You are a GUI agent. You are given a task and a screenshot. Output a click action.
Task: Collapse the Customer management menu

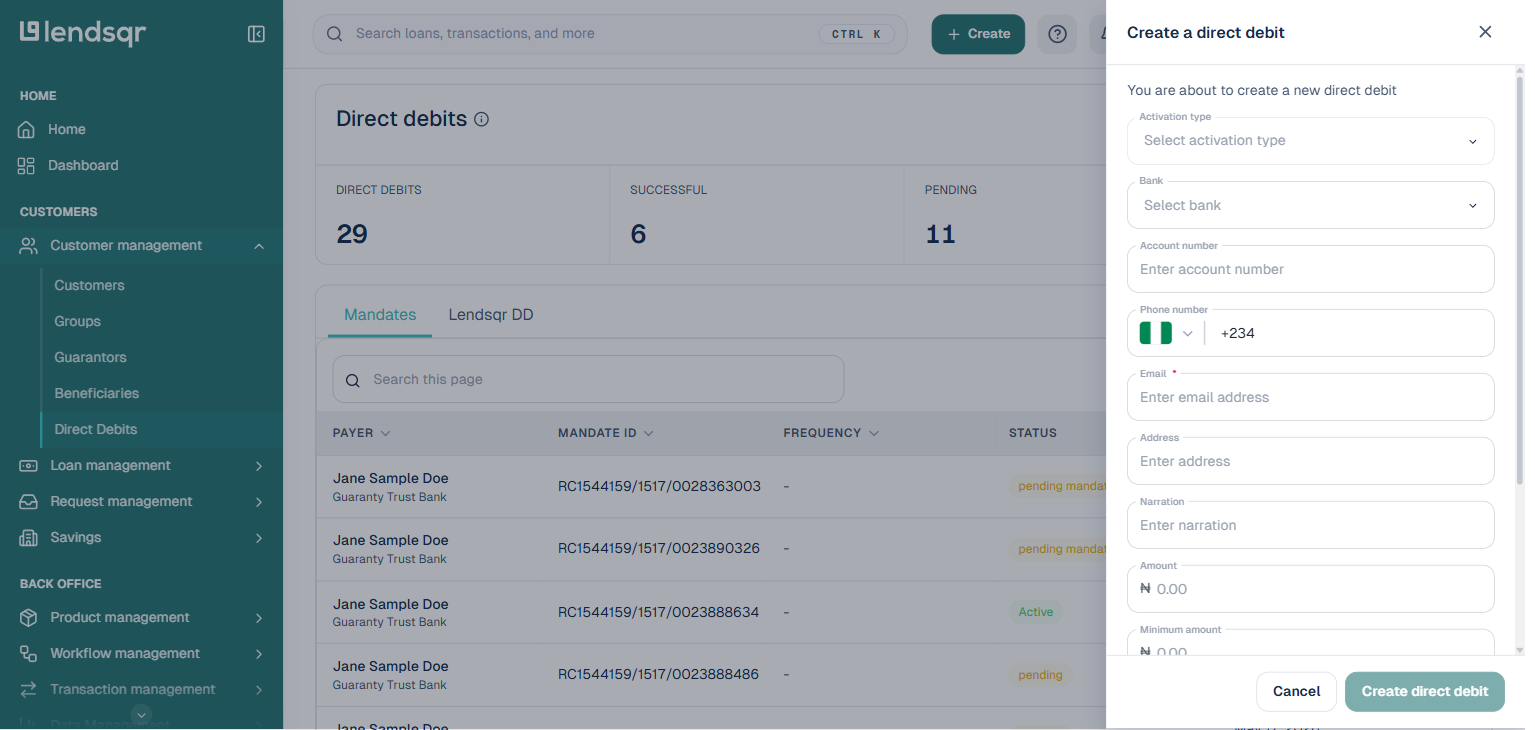[x=259, y=246]
